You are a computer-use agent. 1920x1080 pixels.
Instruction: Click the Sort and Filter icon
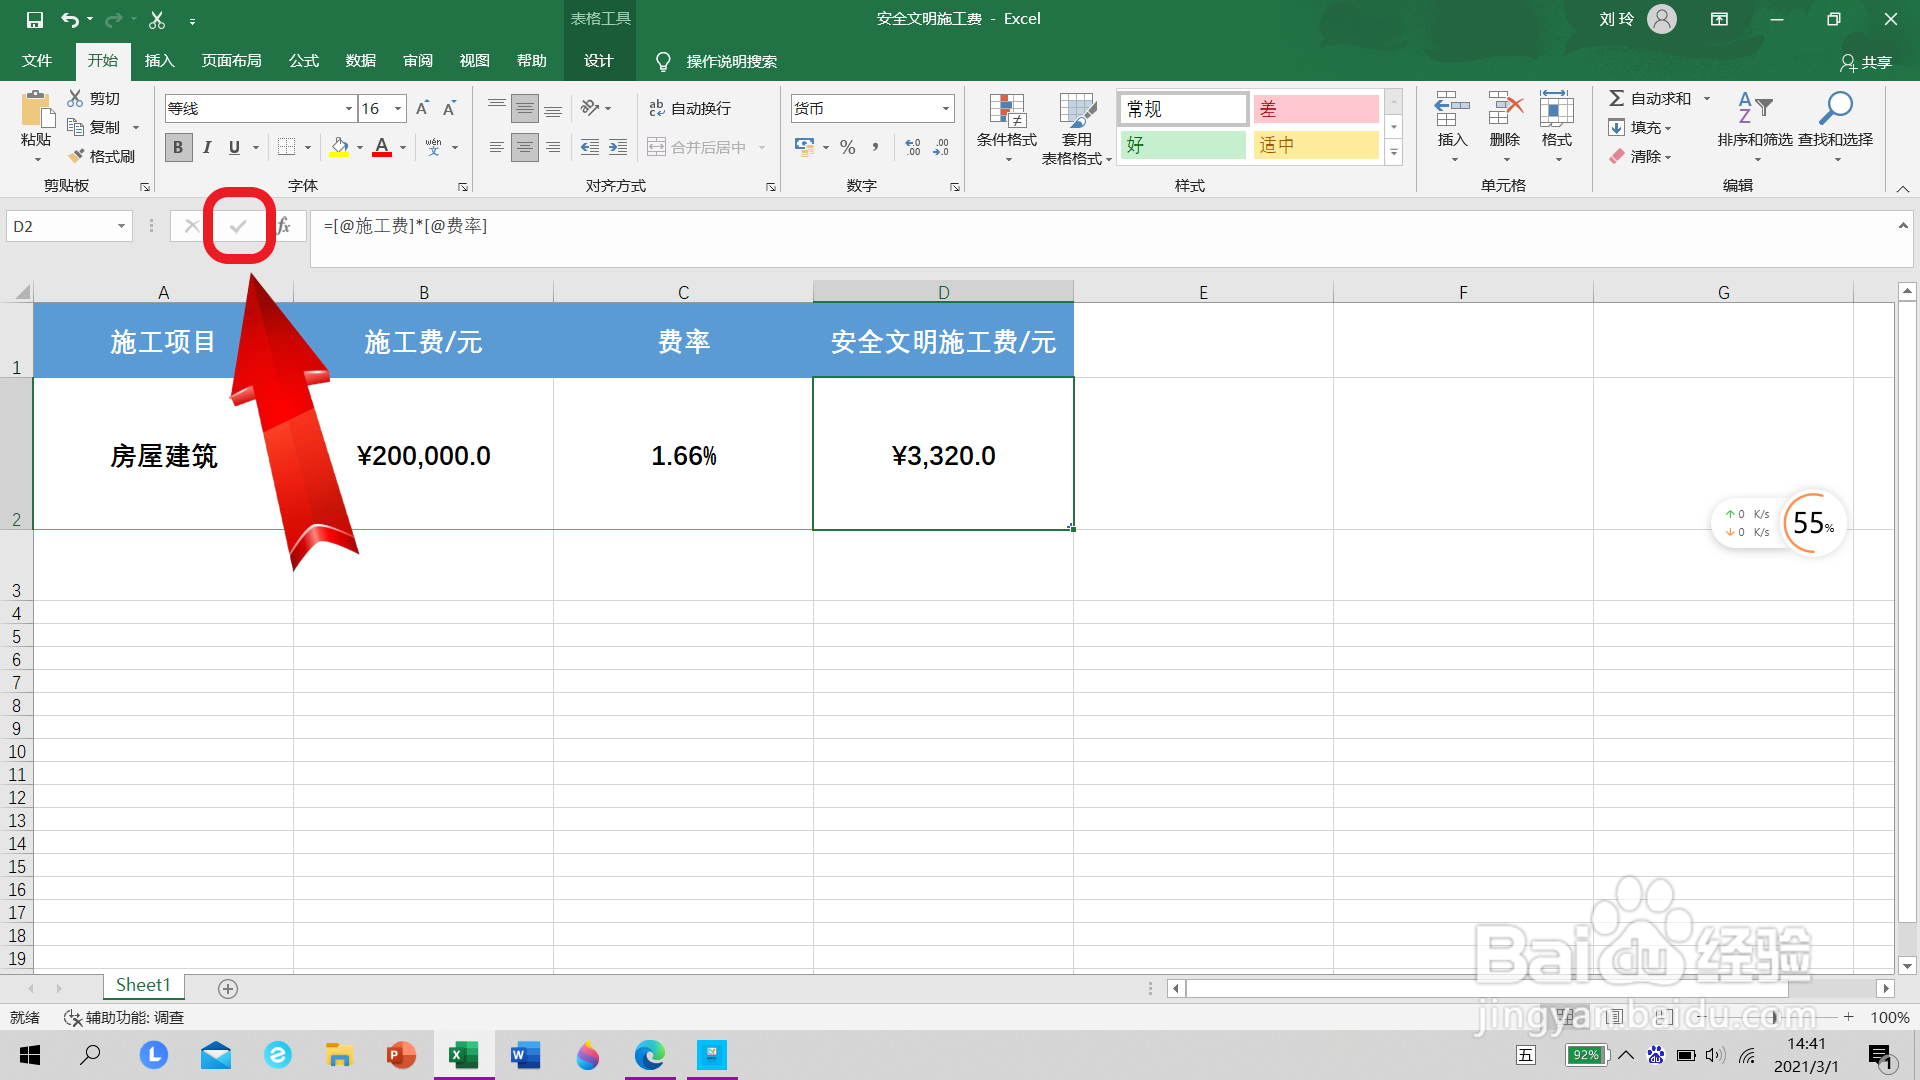[x=1755, y=108]
